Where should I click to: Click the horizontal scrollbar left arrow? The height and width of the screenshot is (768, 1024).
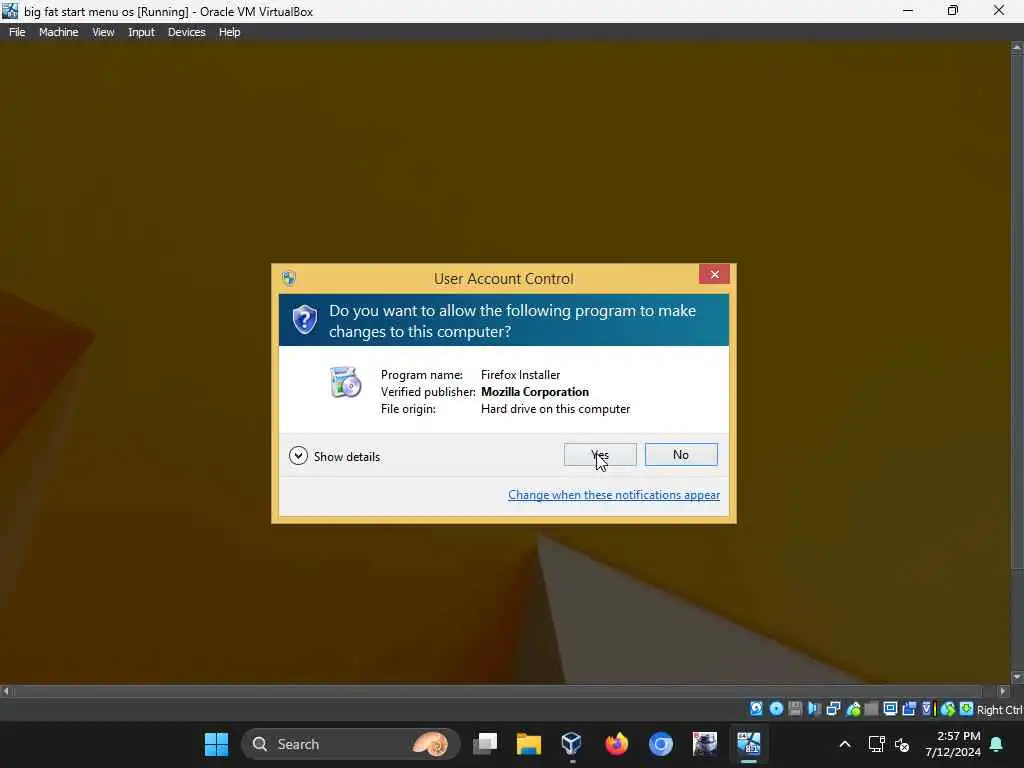6,691
